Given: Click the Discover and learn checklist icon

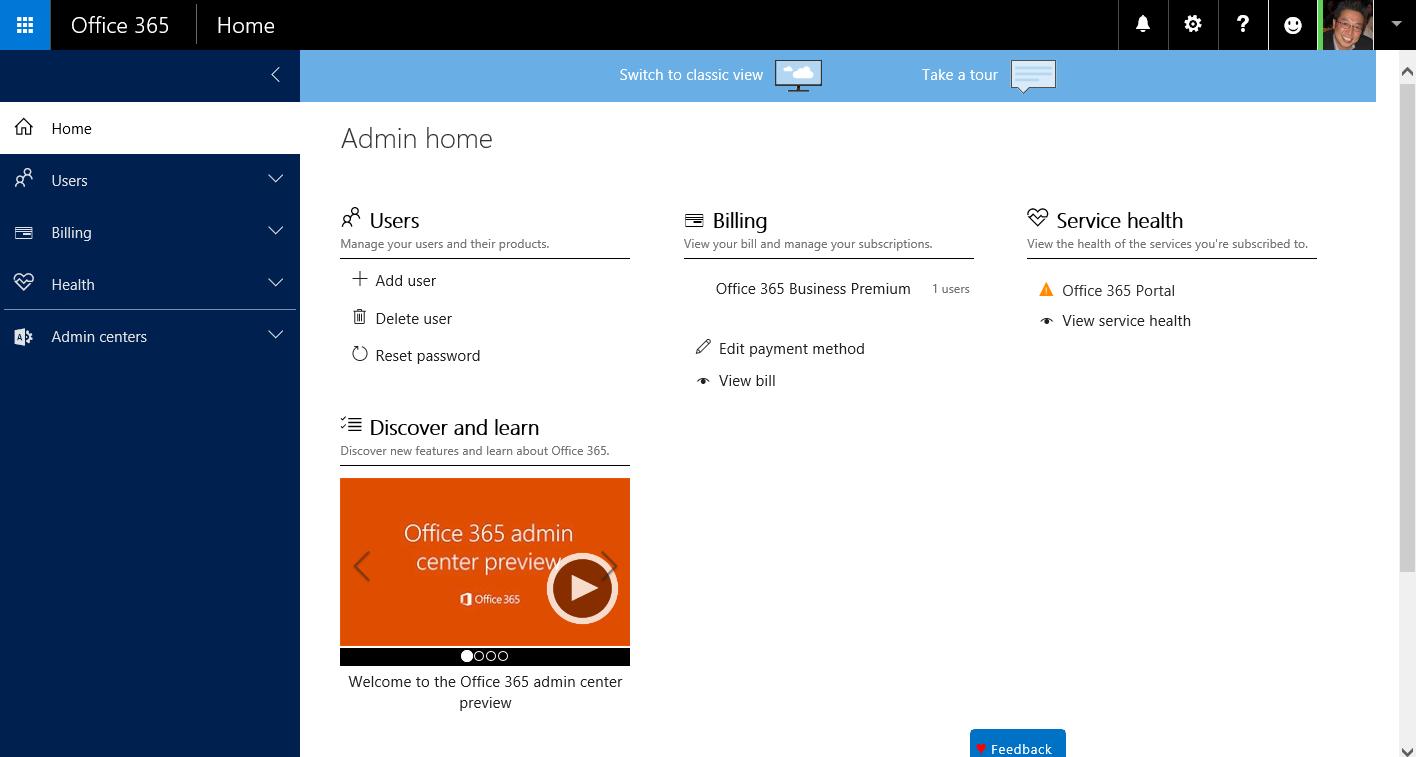Looking at the screenshot, I should pos(351,425).
